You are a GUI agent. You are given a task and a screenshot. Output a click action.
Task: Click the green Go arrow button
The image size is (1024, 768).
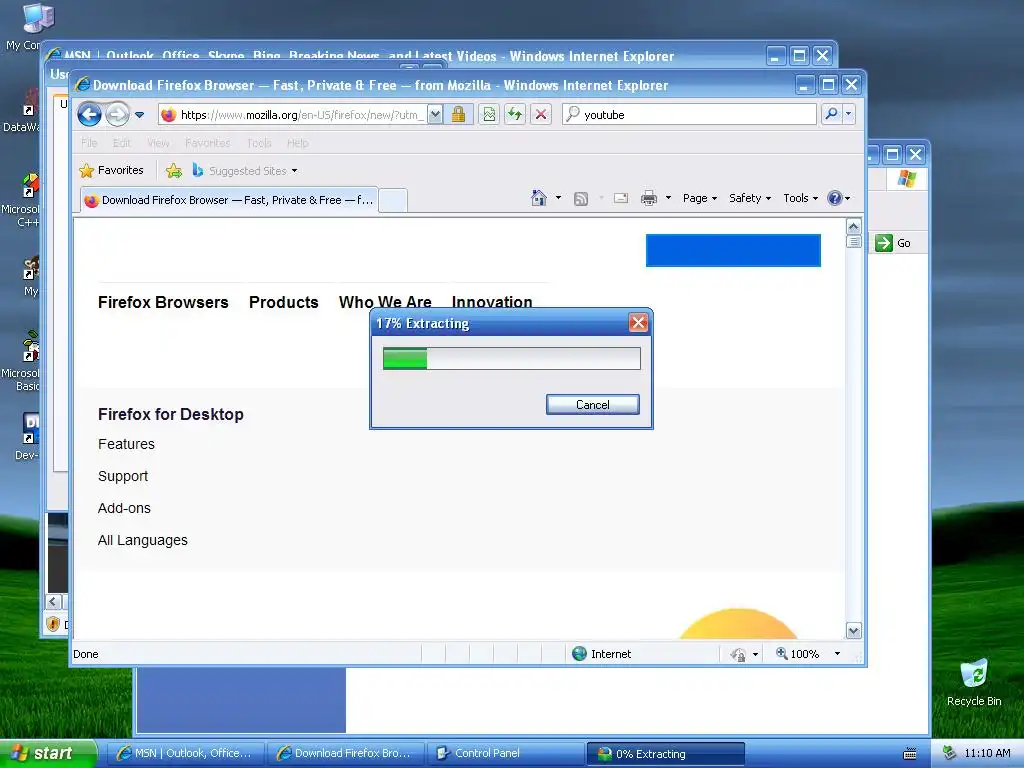(884, 243)
